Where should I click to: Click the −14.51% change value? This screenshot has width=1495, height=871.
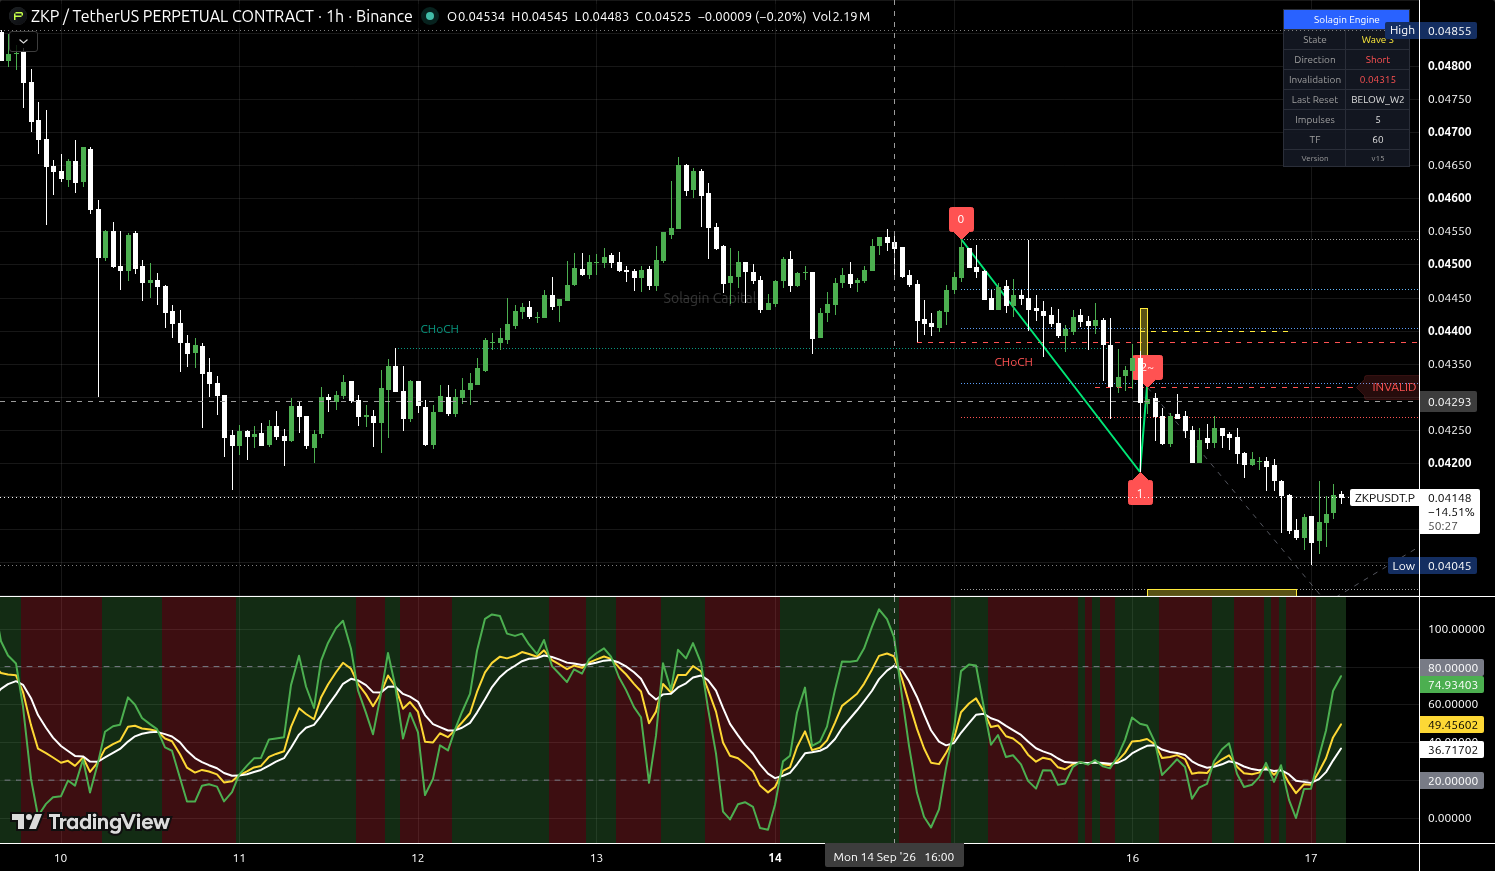pos(1451,512)
